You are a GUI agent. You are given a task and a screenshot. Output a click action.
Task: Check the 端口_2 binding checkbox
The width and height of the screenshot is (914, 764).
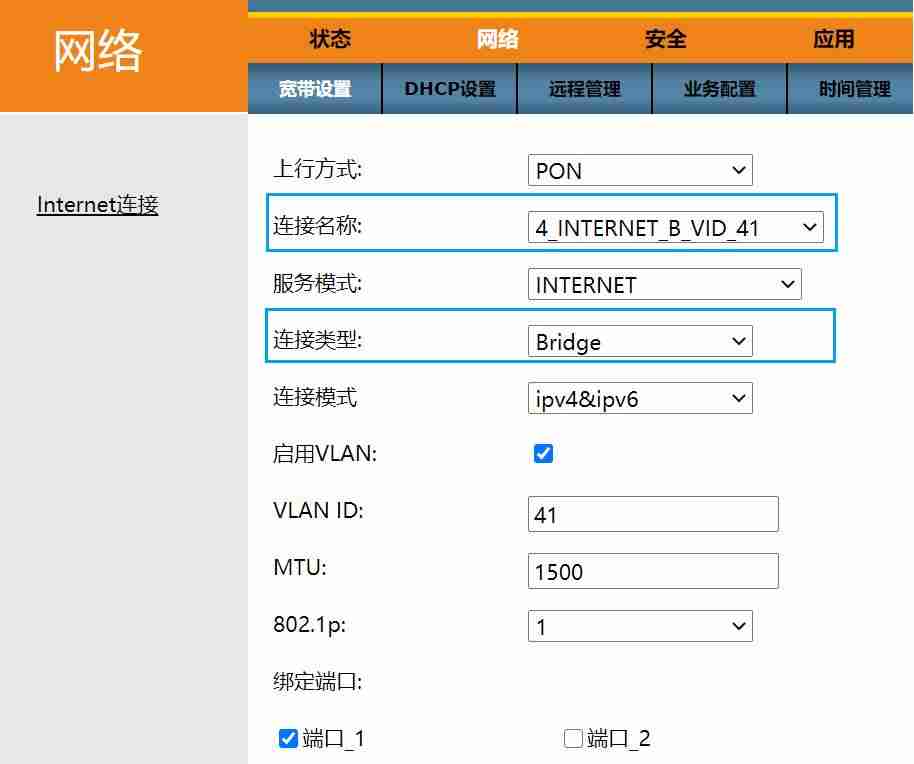[573, 738]
